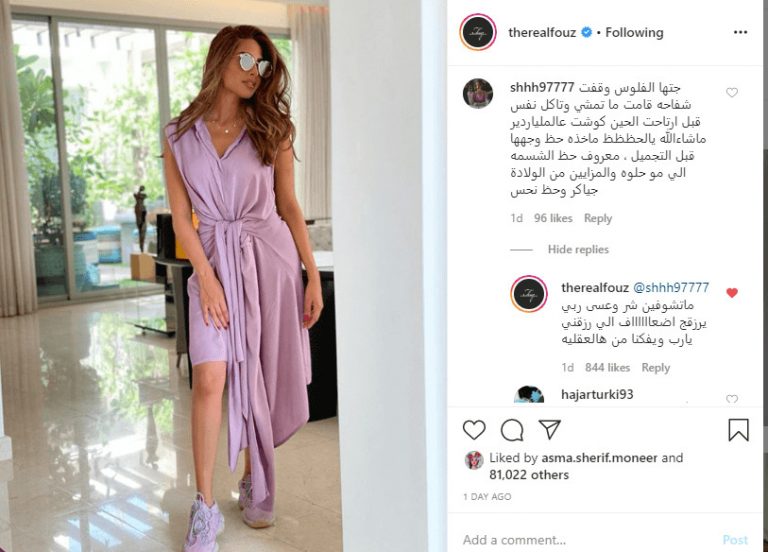Like the post with the heart icon

[474, 430]
